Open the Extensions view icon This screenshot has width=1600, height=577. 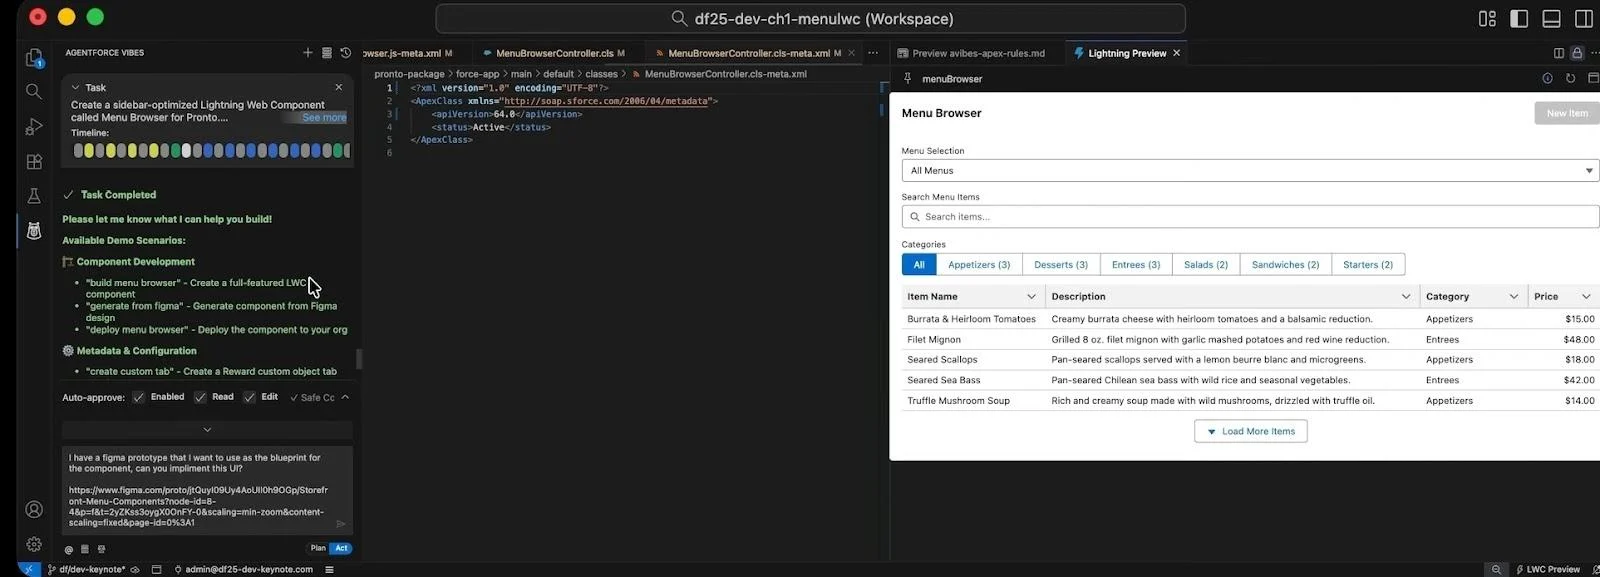click(x=33, y=162)
